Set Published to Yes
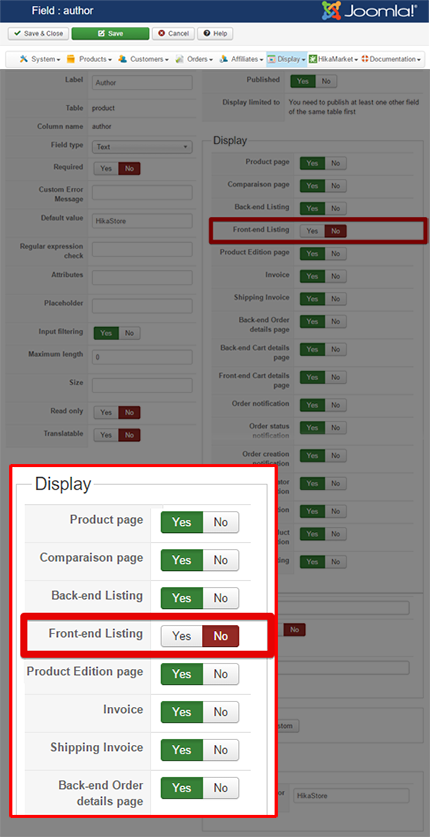This screenshot has height=837, width=430. pos(302,81)
